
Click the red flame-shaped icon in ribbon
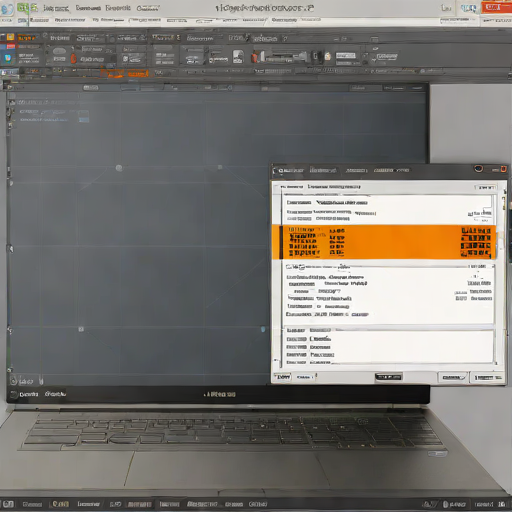(73, 59)
